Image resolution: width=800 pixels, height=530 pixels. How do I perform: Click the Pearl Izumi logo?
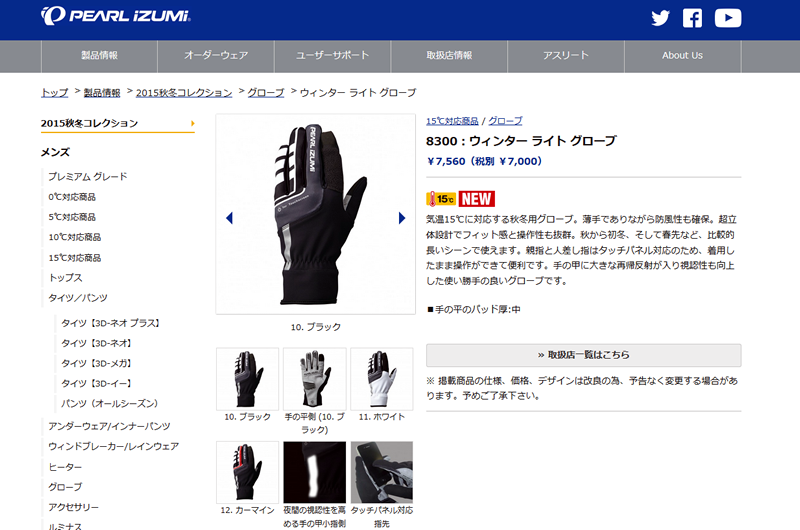(116, 16)
